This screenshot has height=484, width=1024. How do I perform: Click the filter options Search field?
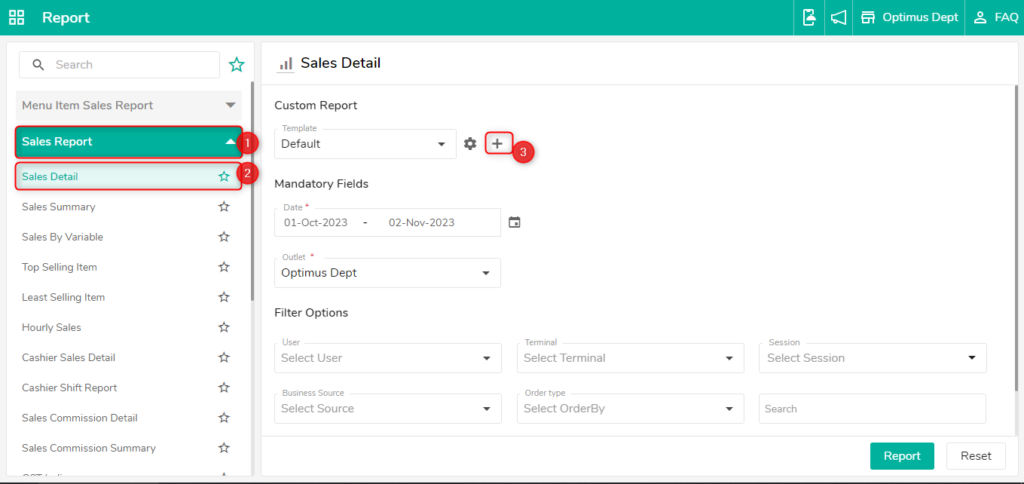click(872, 408)
